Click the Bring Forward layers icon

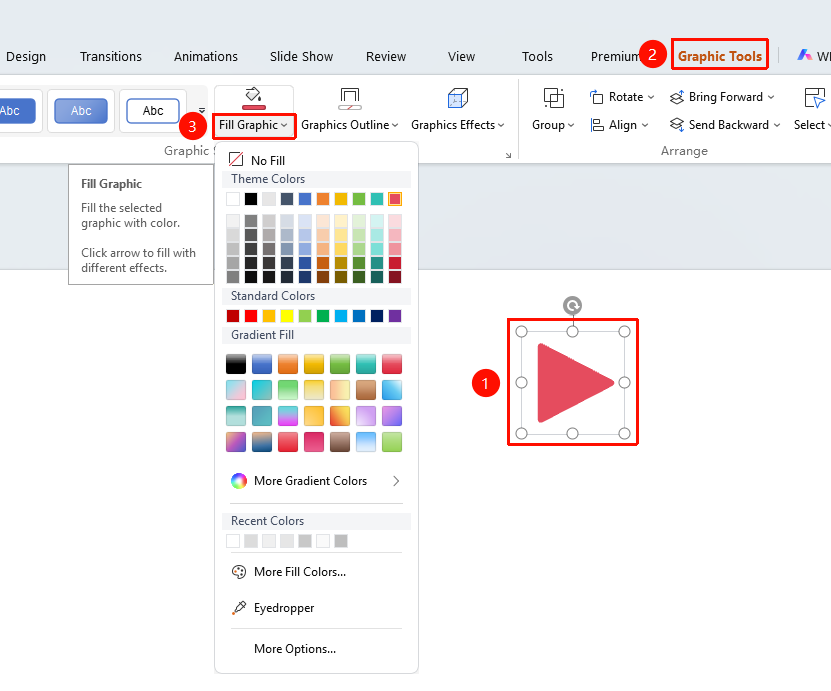pyautogui.click(x=677, y=97)
